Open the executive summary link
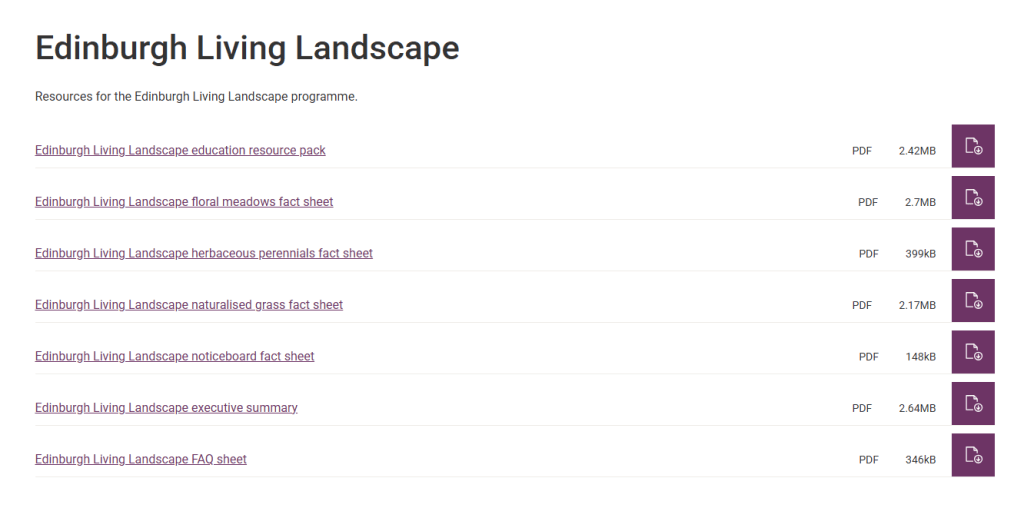The image size is (1024, 518). [x=166, y=408]
